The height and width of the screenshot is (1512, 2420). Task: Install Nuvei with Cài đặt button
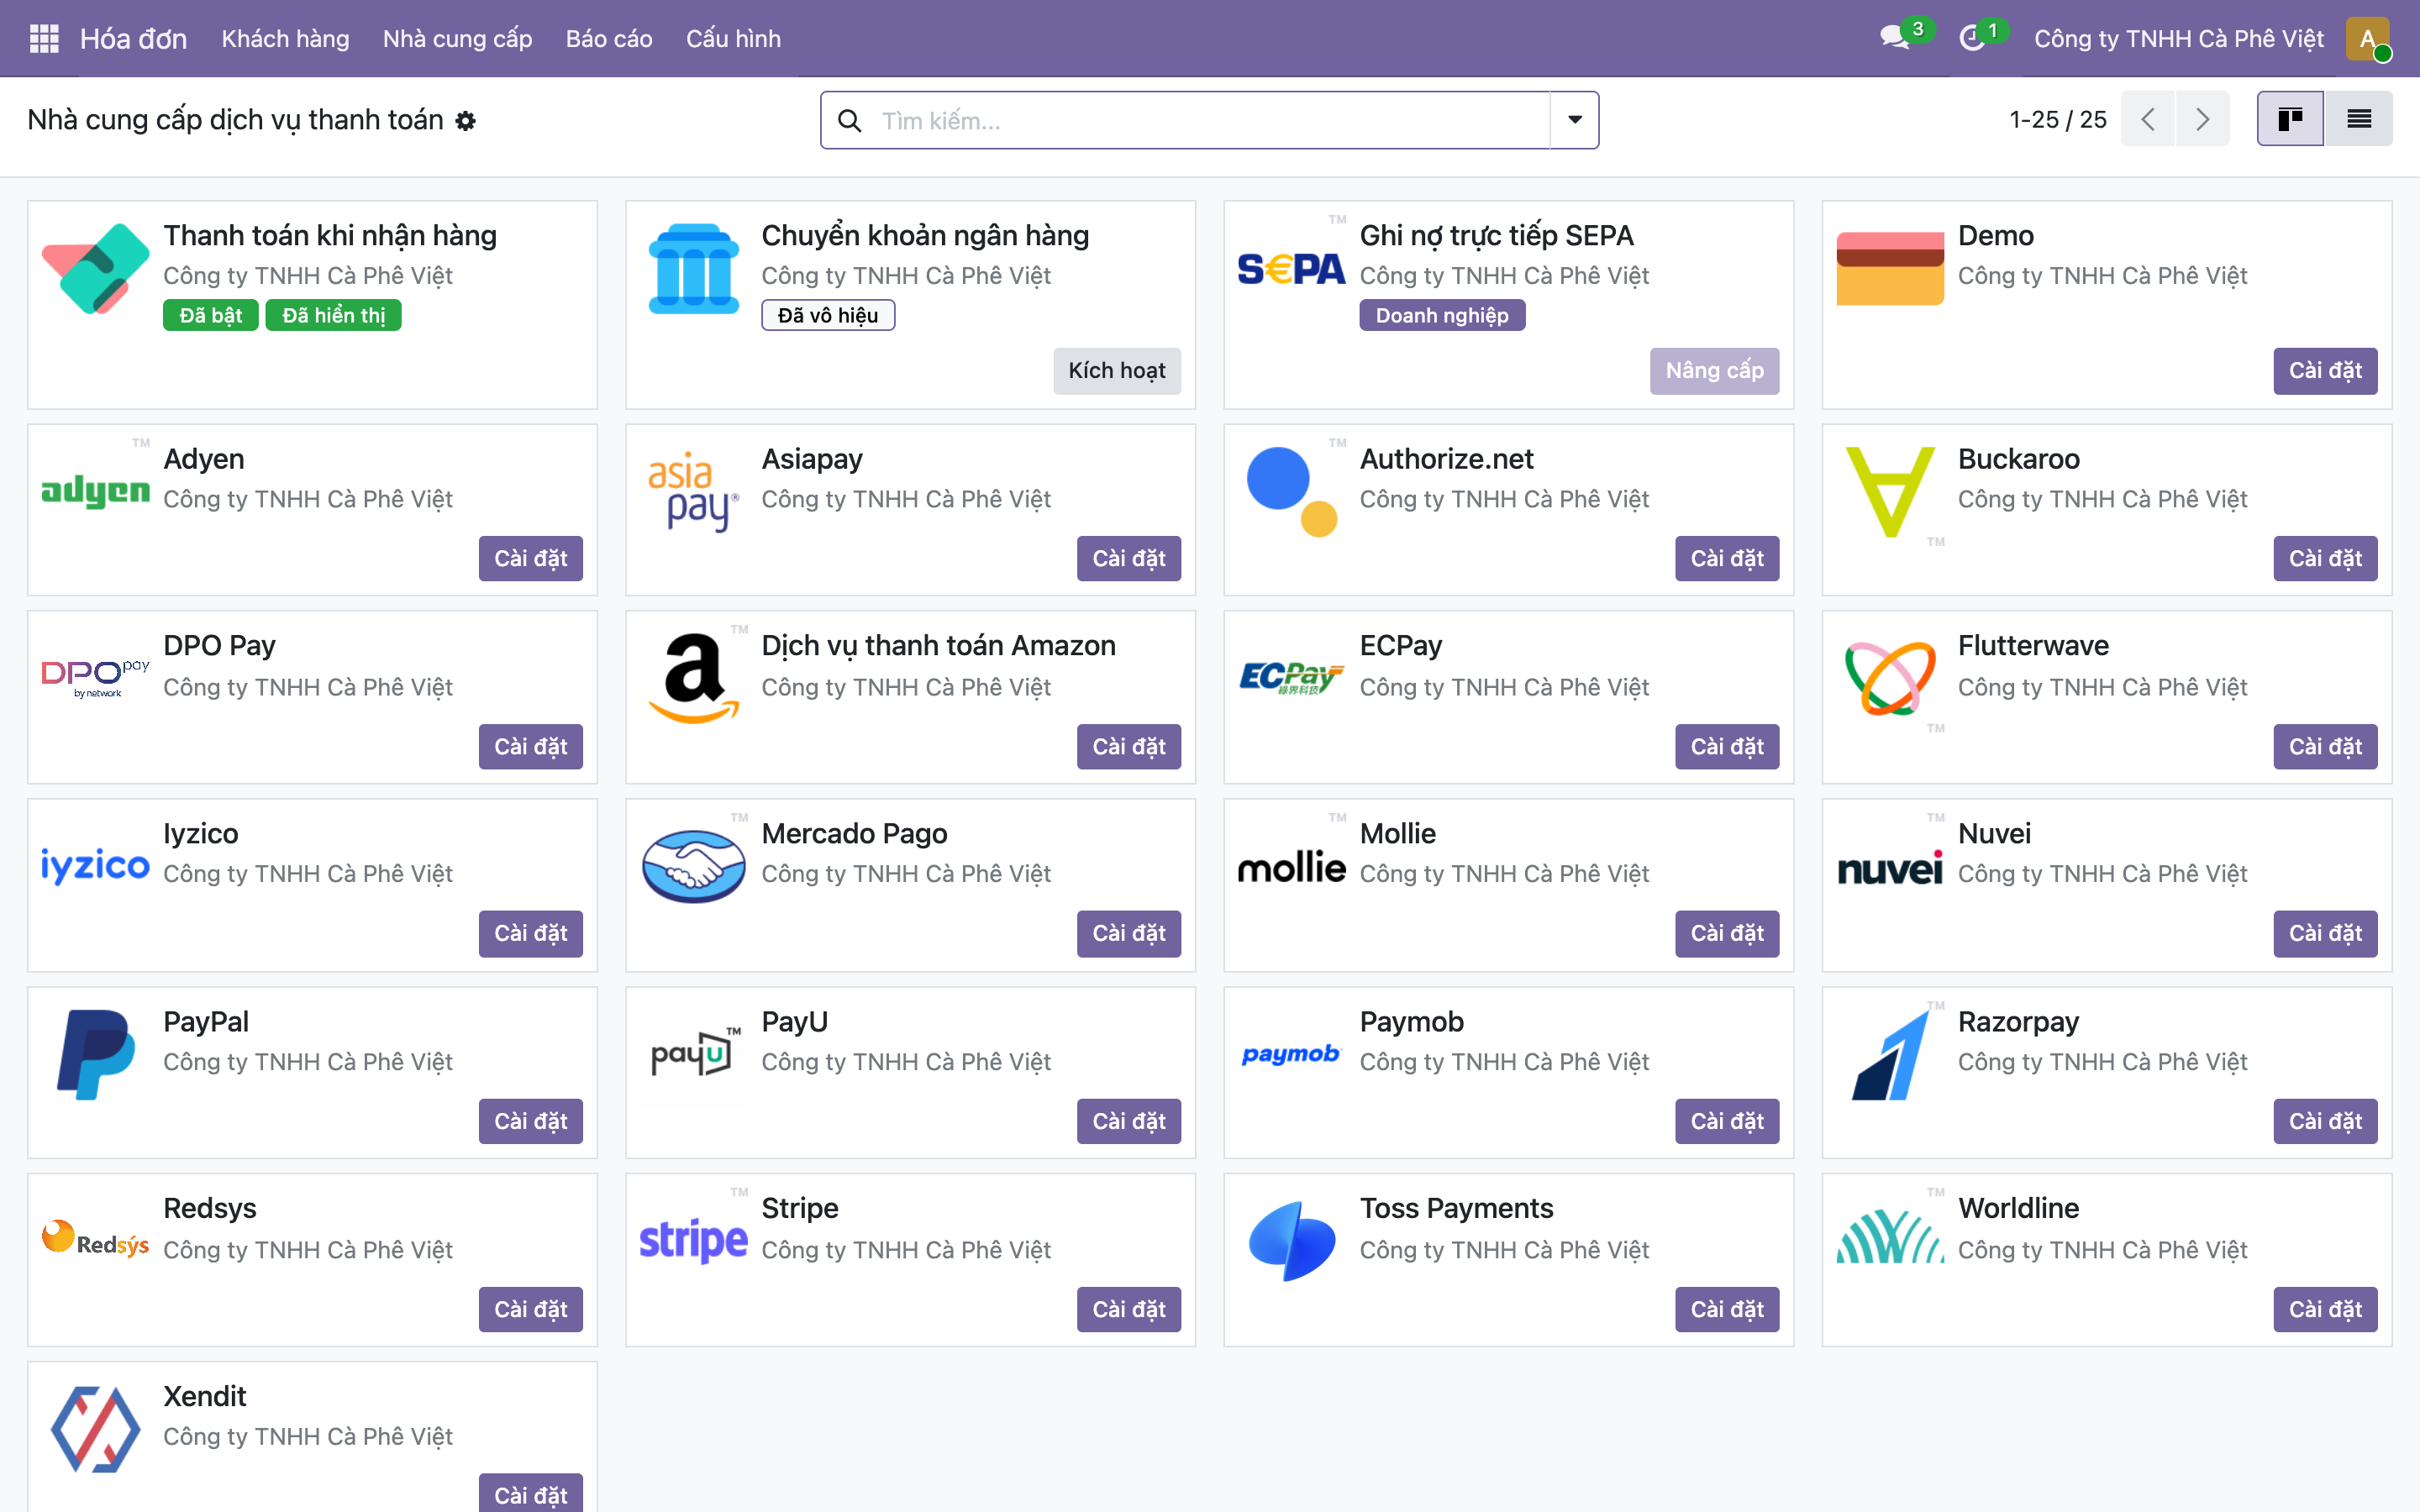[2325, 933]
